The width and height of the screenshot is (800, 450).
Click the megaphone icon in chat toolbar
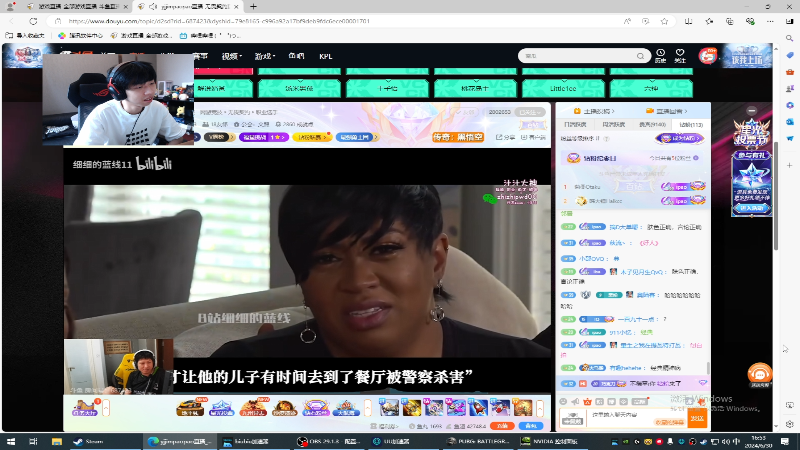(576, 402)
